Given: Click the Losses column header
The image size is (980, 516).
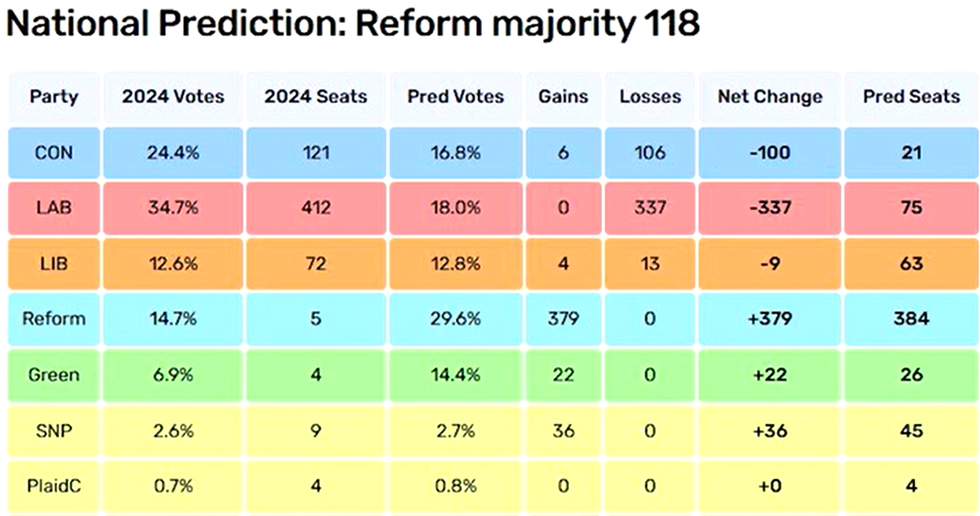Looking at the screenshot, I should 650,97.
